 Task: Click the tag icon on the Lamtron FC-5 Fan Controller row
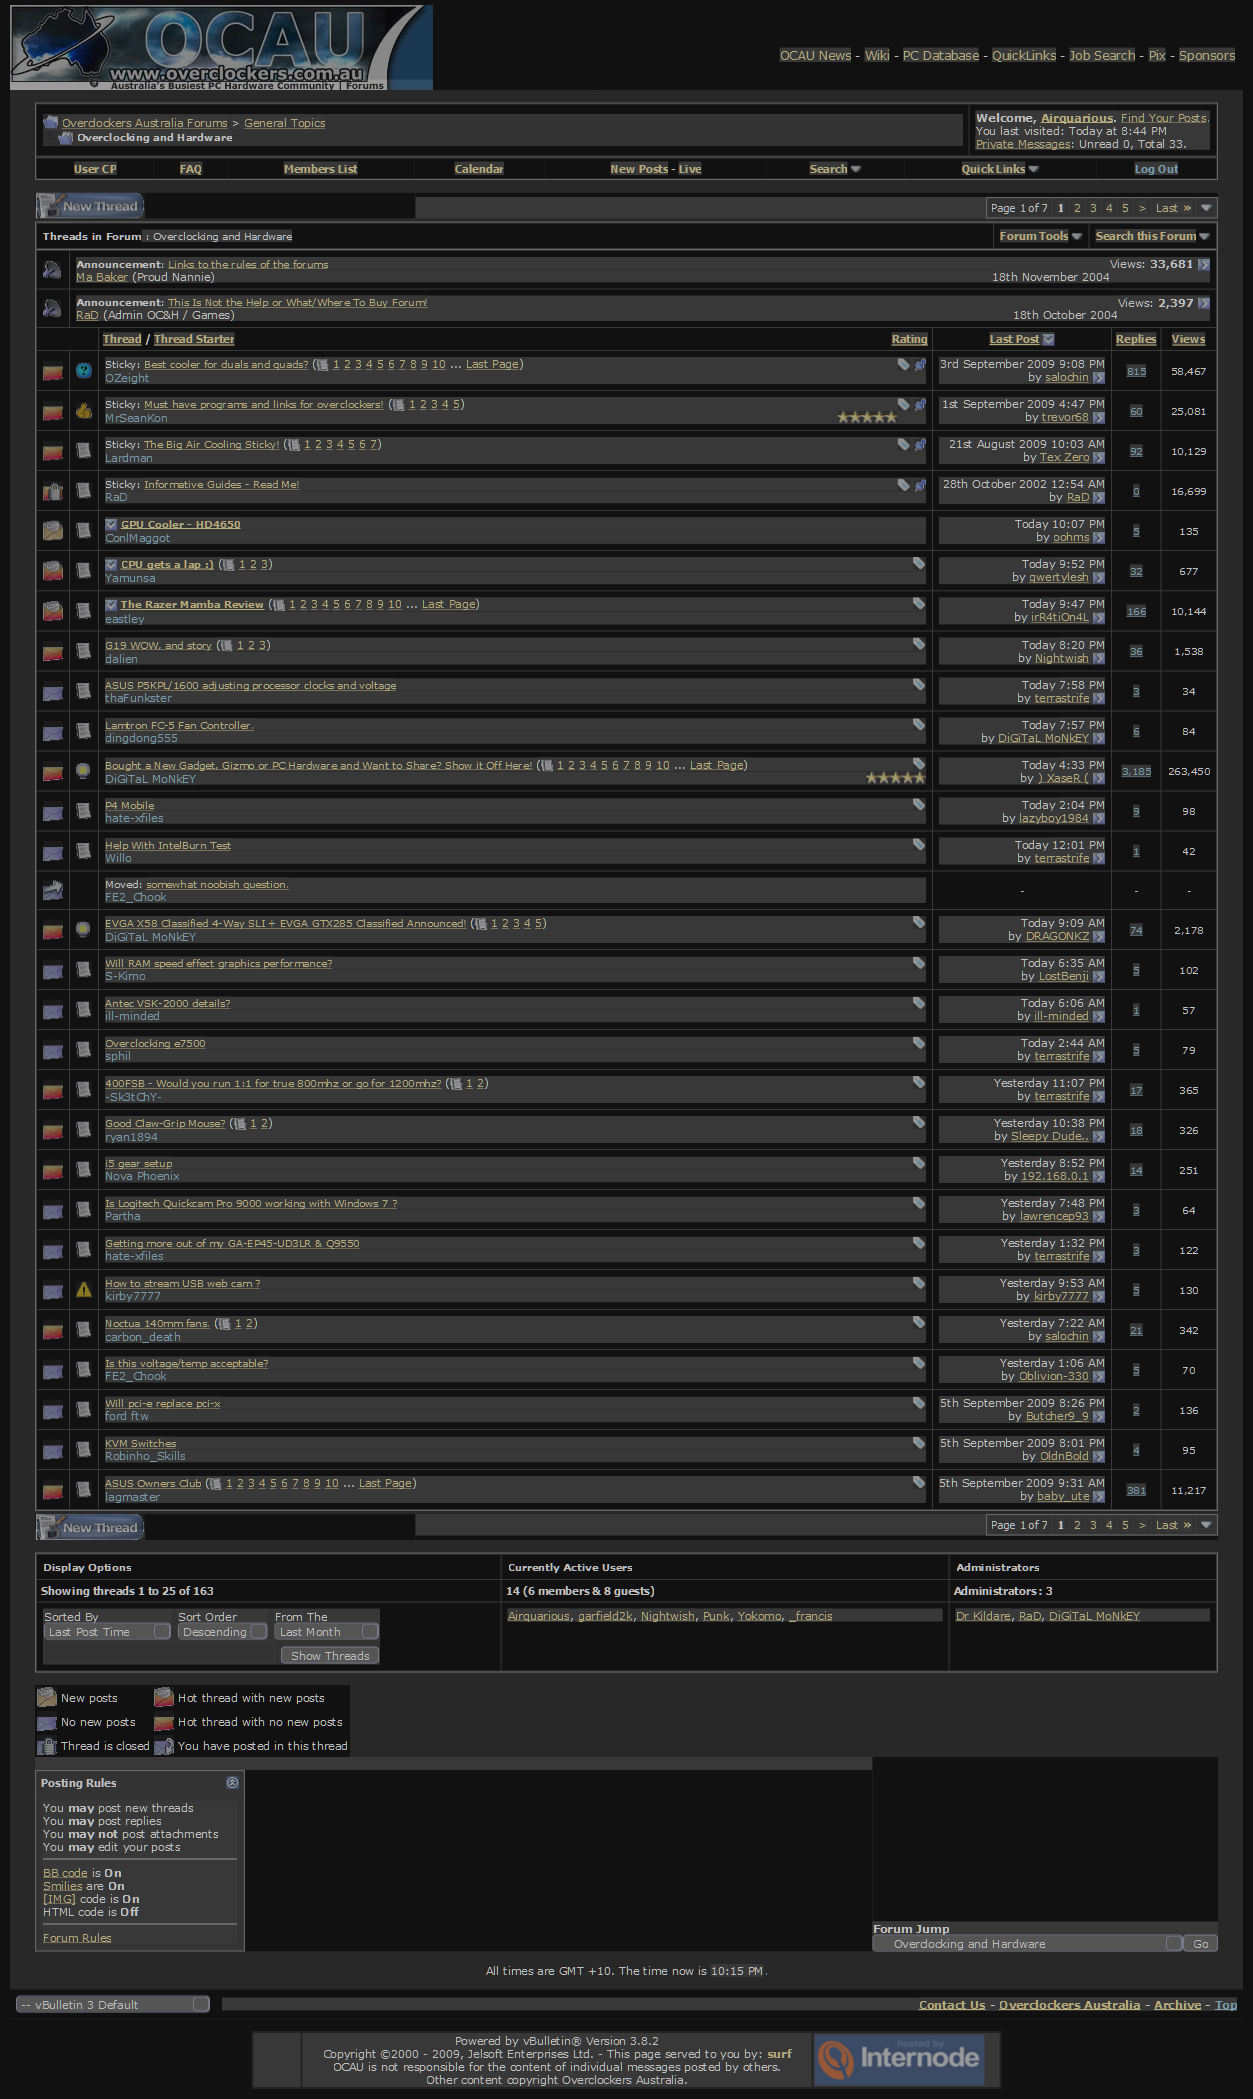pyautogui.click(x=918, y=724)
